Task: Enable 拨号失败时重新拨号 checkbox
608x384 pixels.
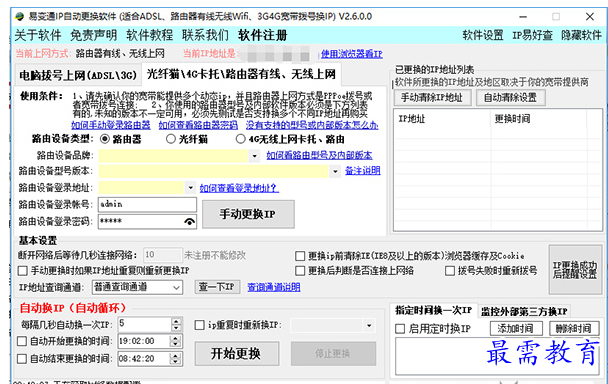Action: tap(450, 271)
